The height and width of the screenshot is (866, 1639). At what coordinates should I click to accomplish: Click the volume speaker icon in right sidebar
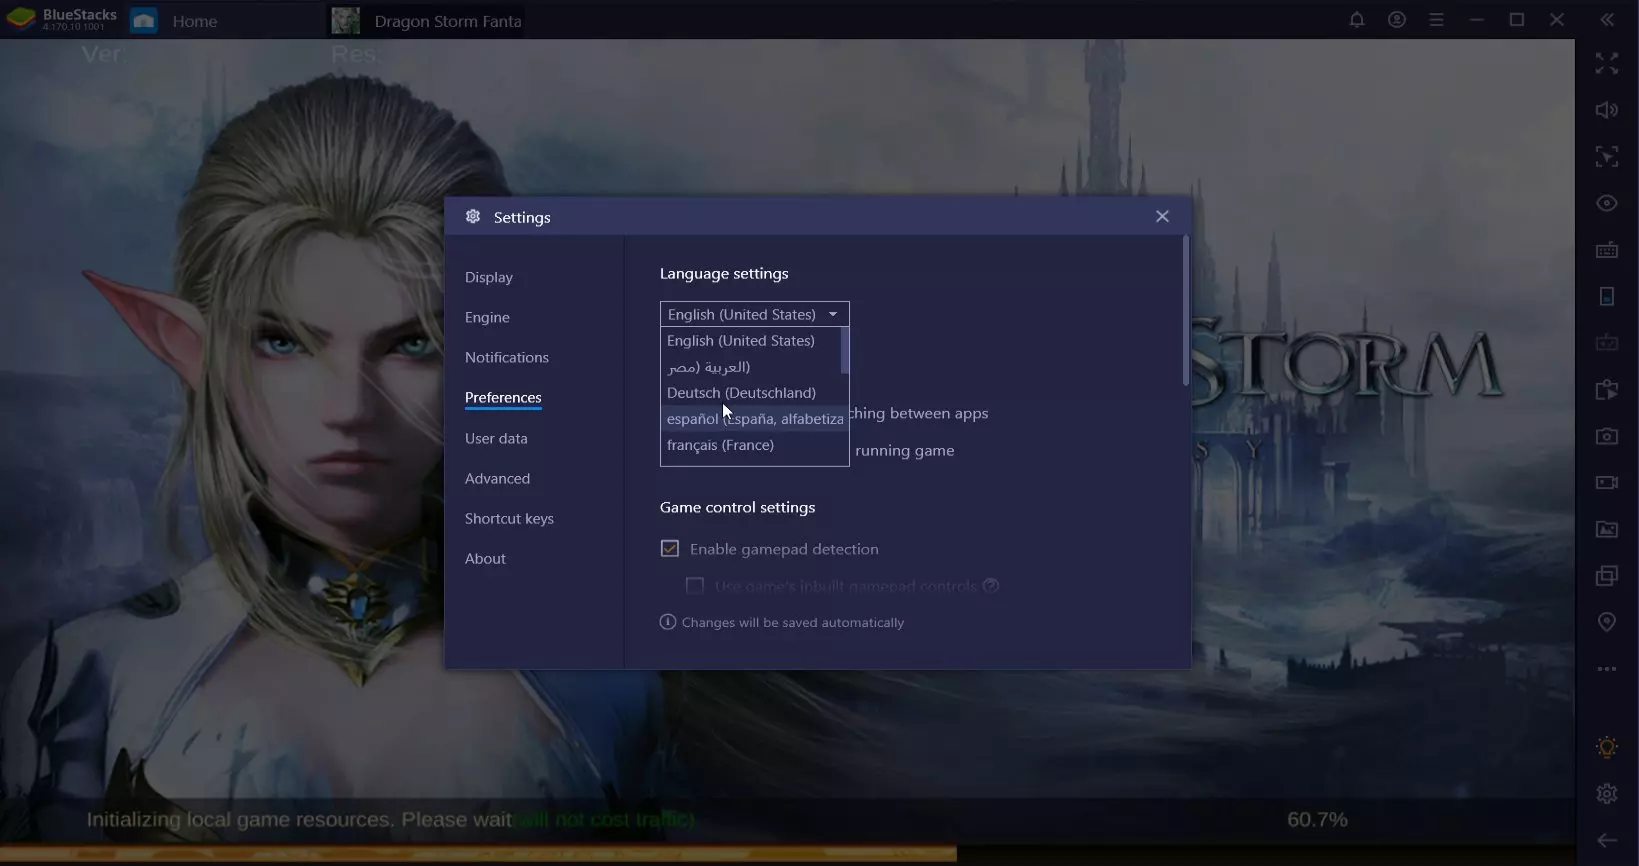tap(1606, 110)
